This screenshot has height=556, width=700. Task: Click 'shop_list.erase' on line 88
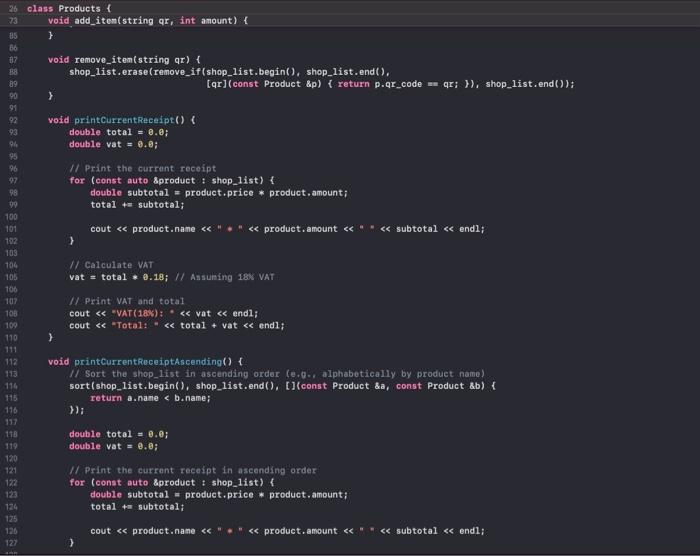click(108, 72)
